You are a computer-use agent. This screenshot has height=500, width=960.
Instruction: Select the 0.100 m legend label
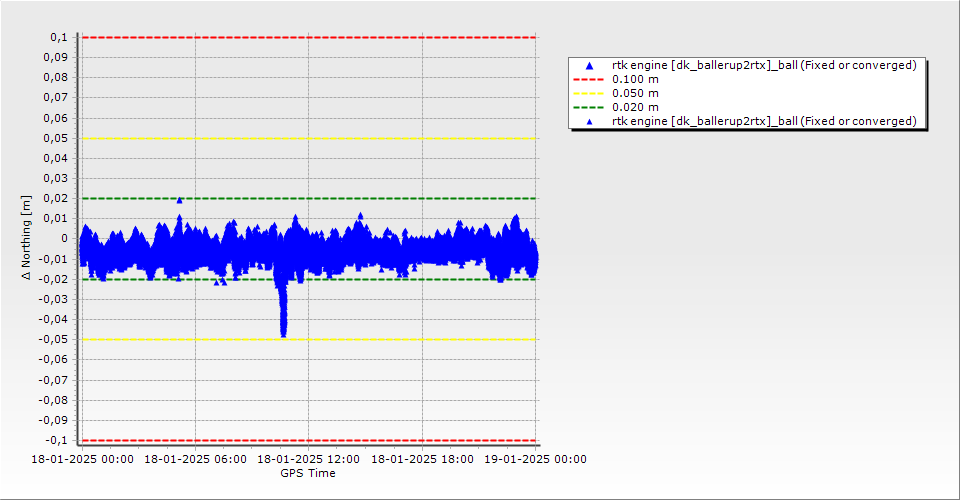(x=635, y=79)
